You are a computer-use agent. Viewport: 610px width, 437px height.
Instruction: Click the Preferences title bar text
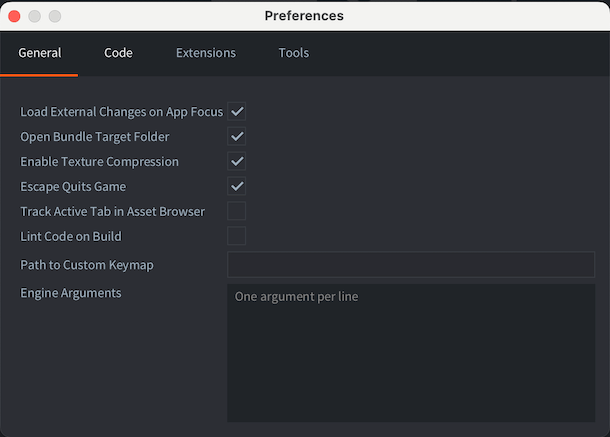(304, 16)
